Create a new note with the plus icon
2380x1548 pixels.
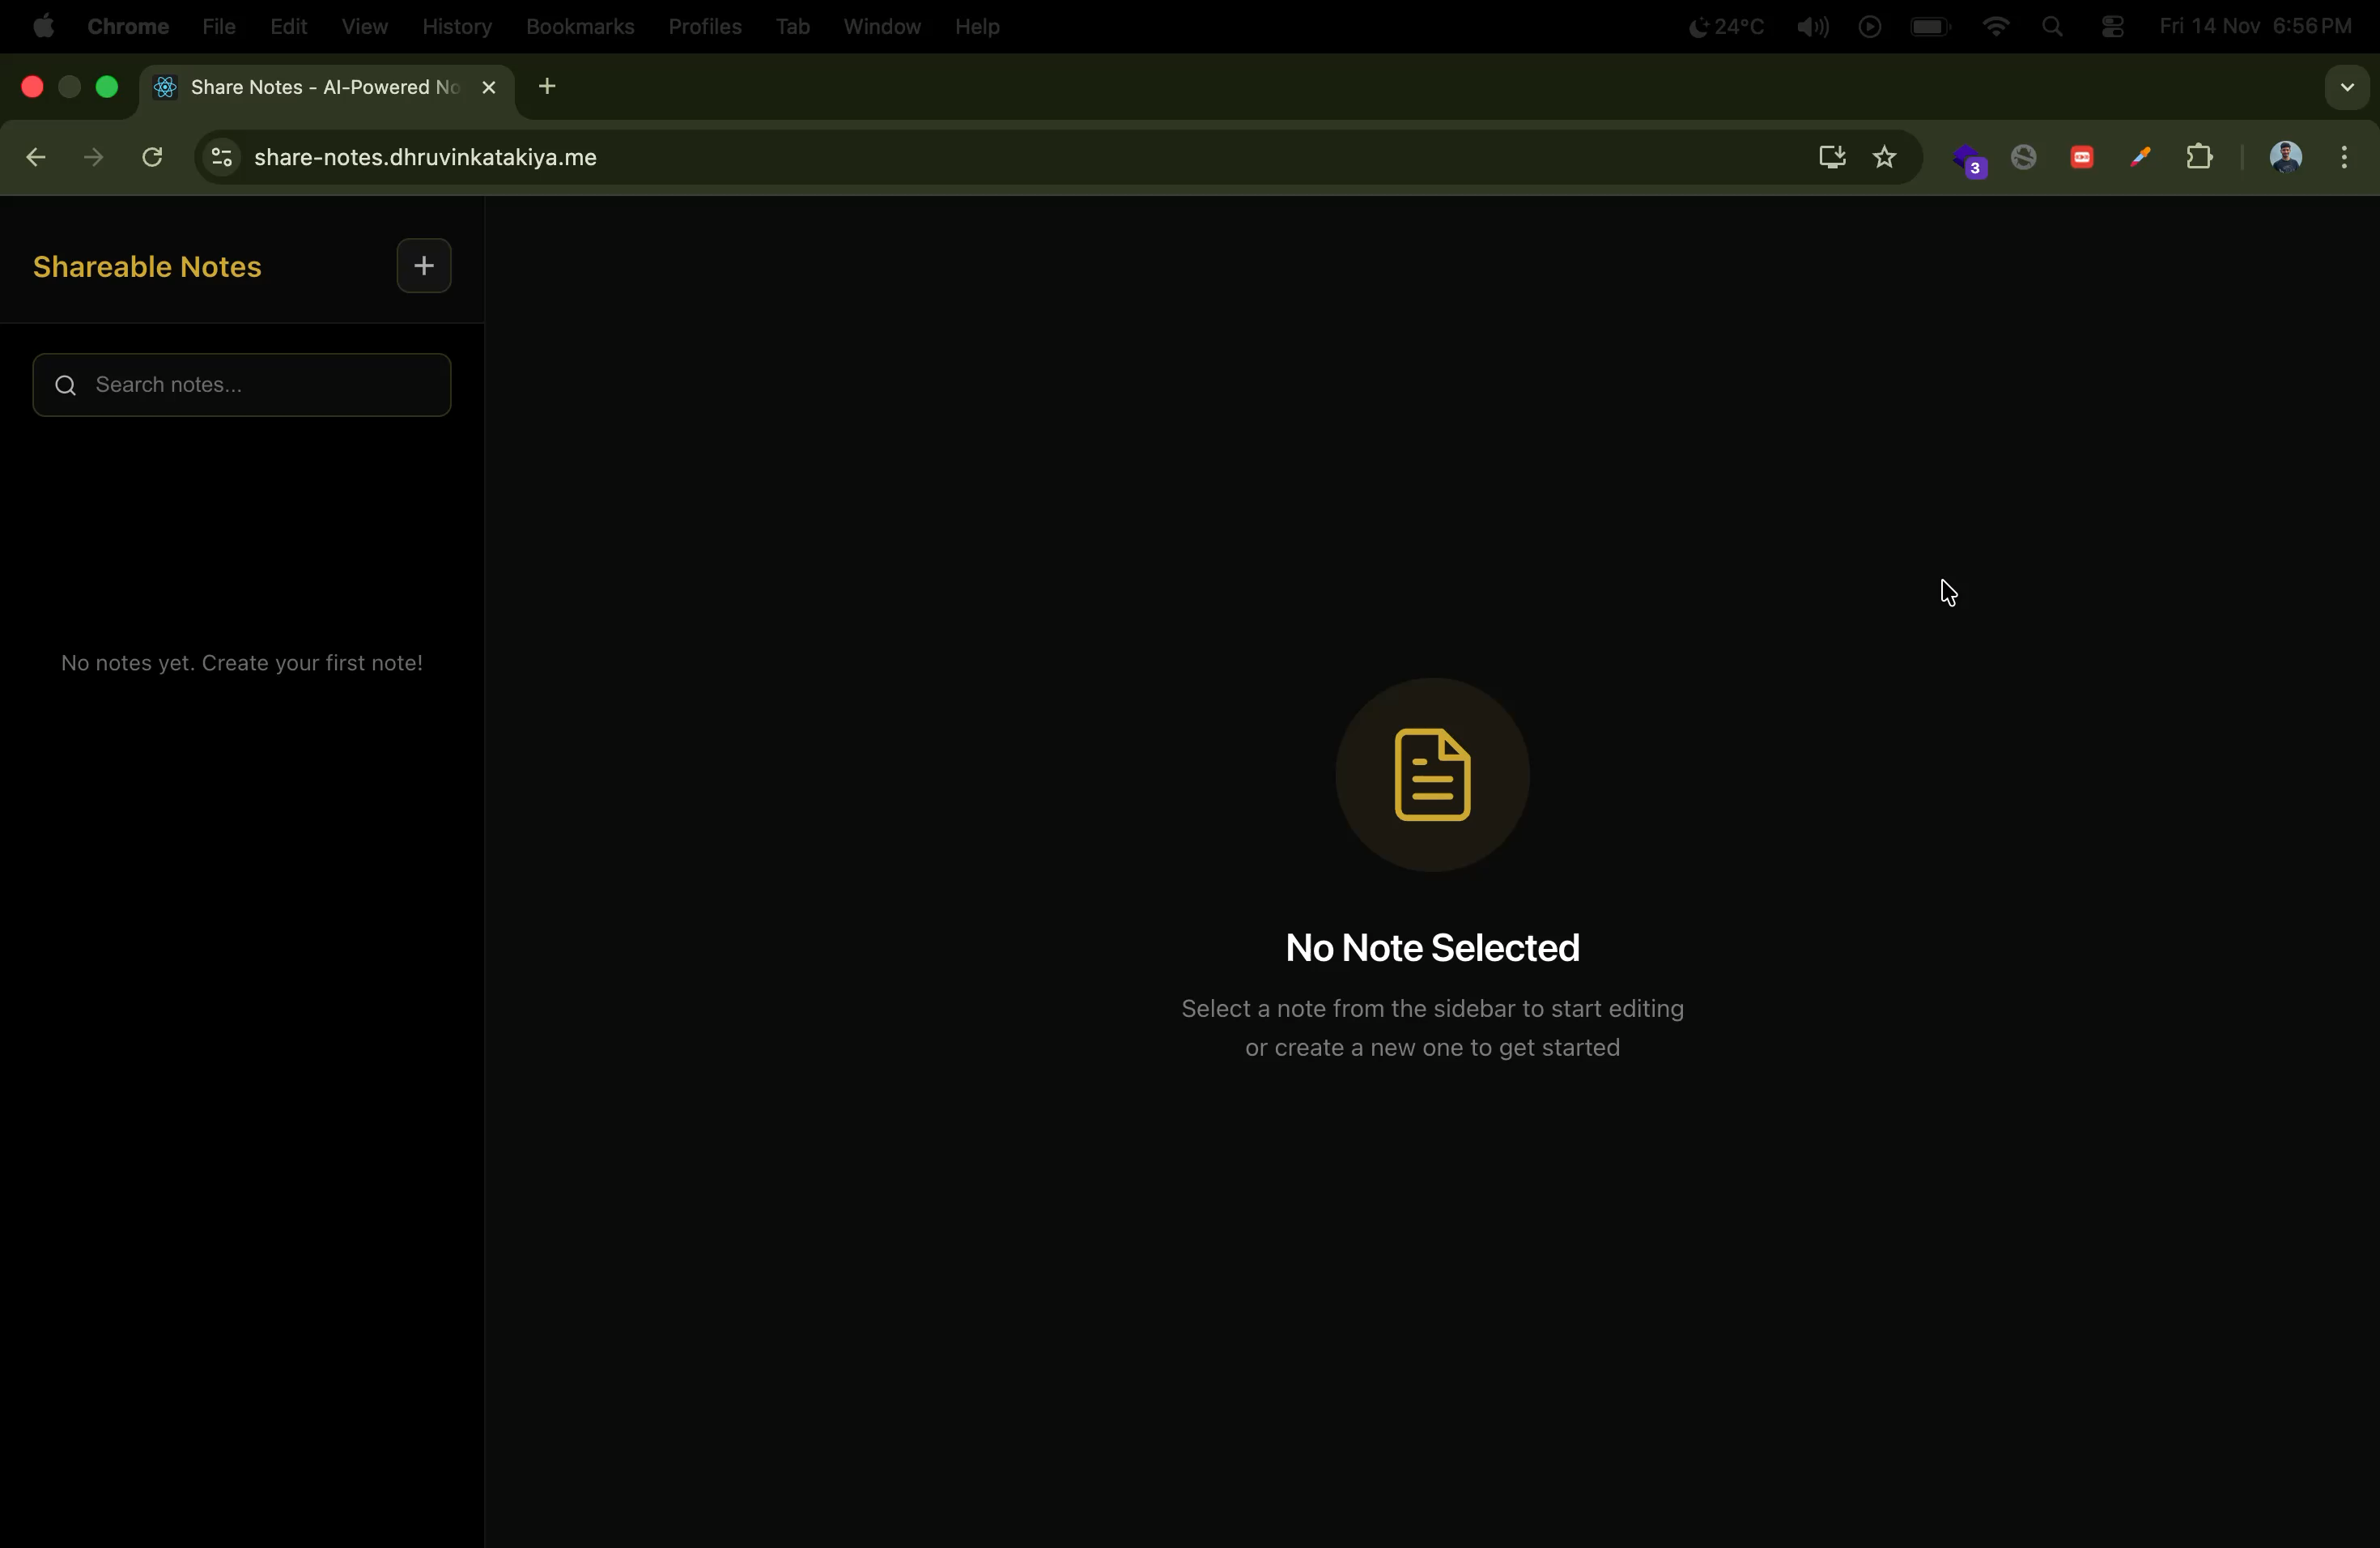tap(423, 265)
